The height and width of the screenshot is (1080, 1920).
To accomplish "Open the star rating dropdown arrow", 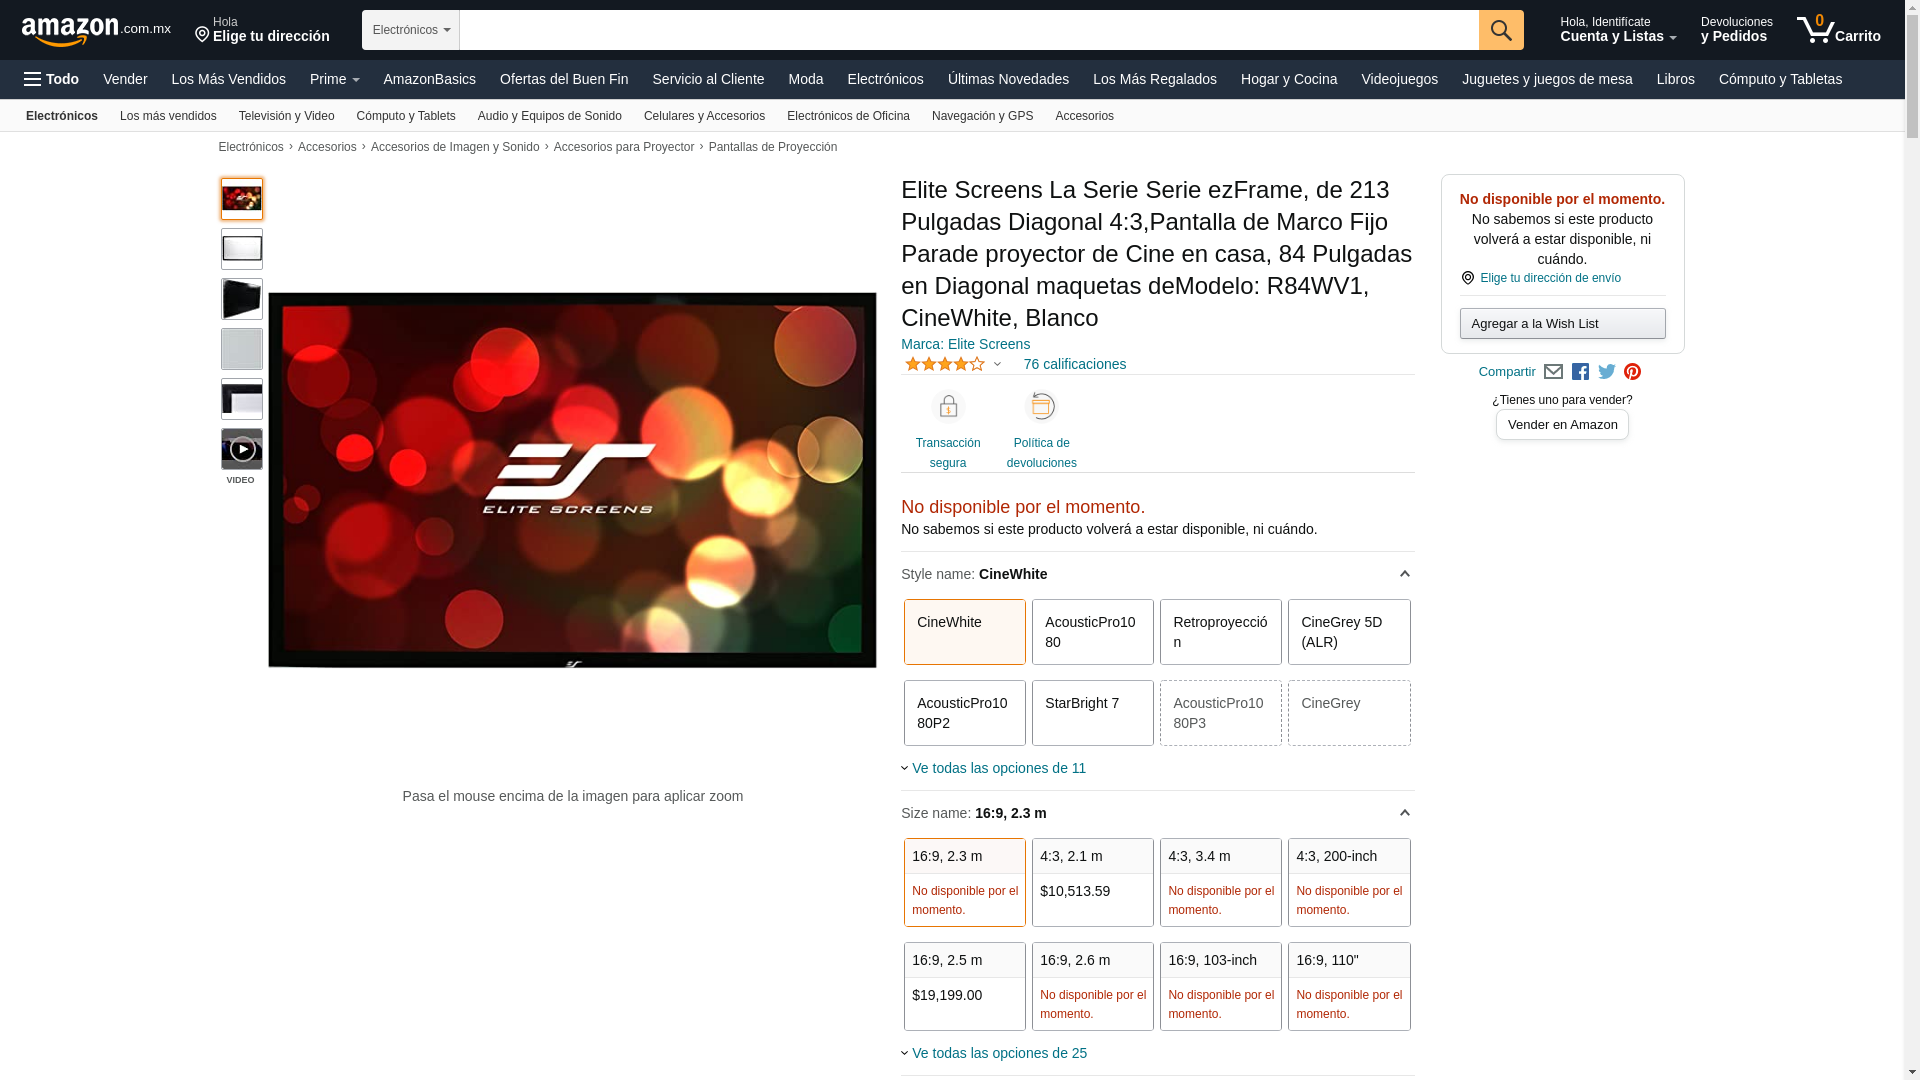I will click(x=997, y=365).
